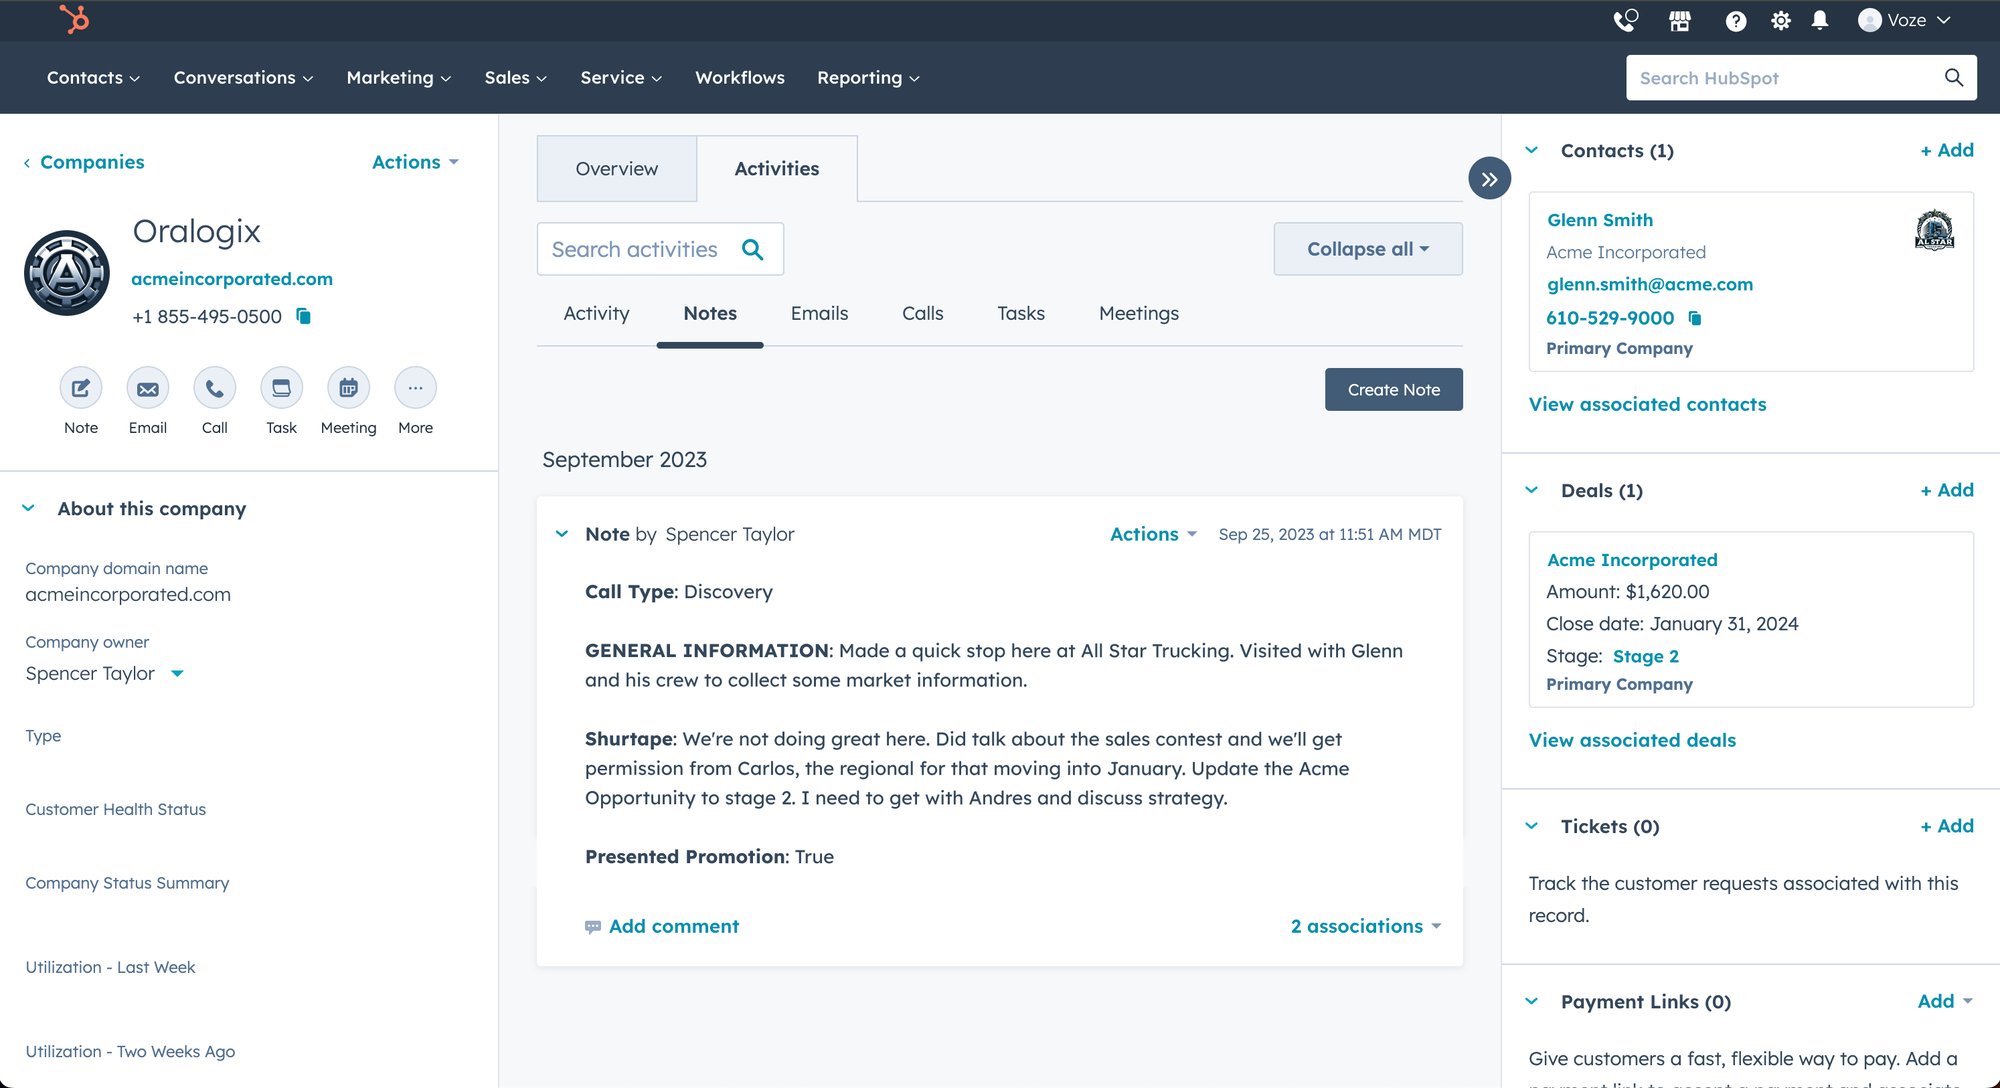Click the glenn.smith@acme.com email link
2000x1088 pixels.
[x=1650, y=284]
